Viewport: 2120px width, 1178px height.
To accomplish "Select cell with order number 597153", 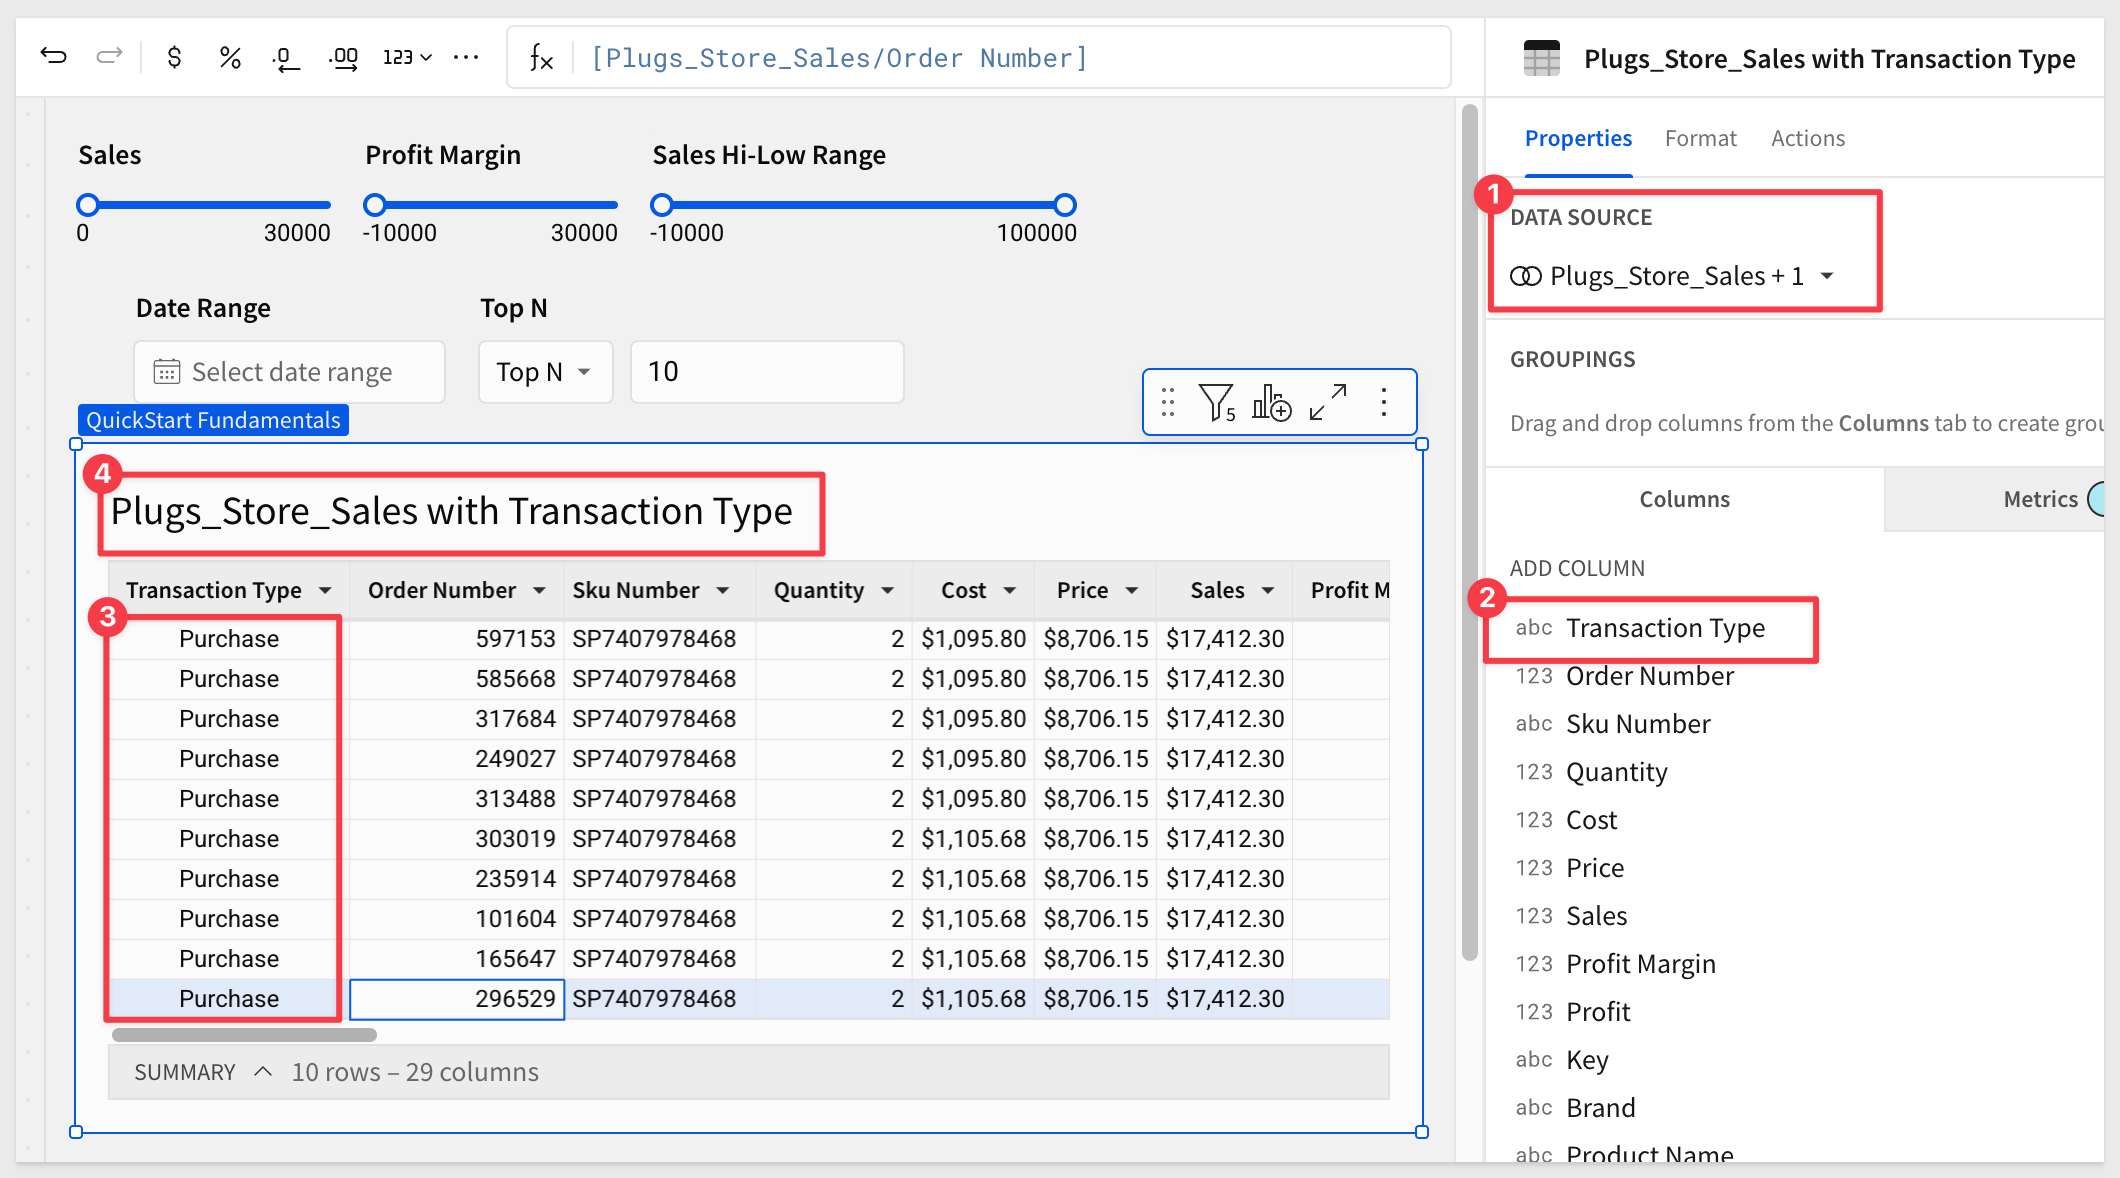I will [457, 639].
